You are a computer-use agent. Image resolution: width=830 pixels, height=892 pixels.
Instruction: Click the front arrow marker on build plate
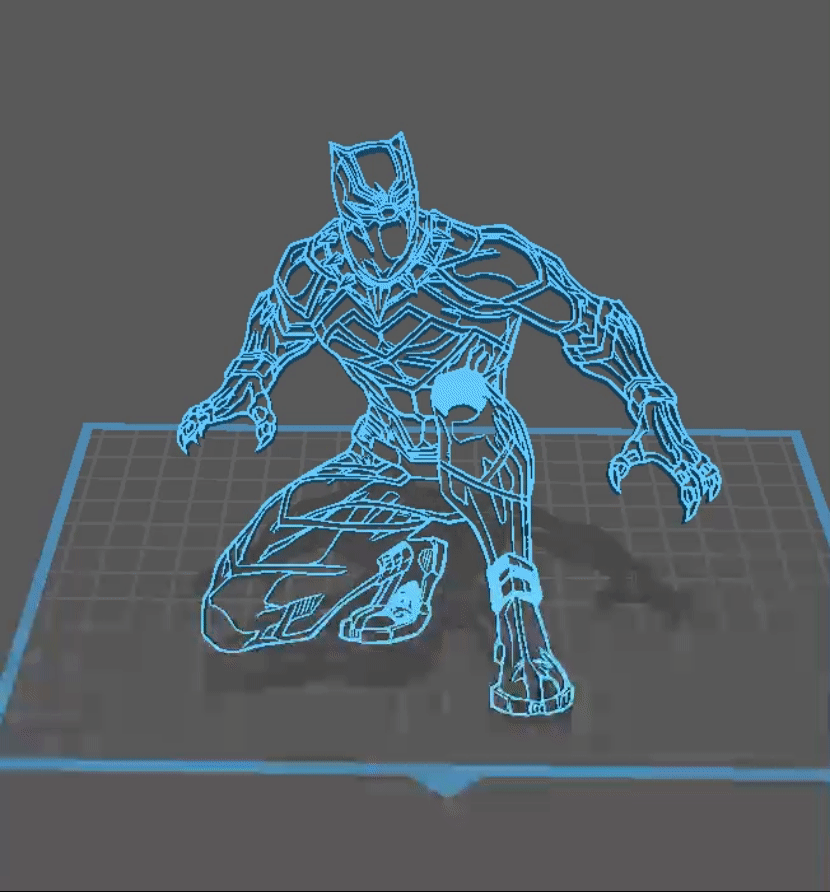click(447, 785)
